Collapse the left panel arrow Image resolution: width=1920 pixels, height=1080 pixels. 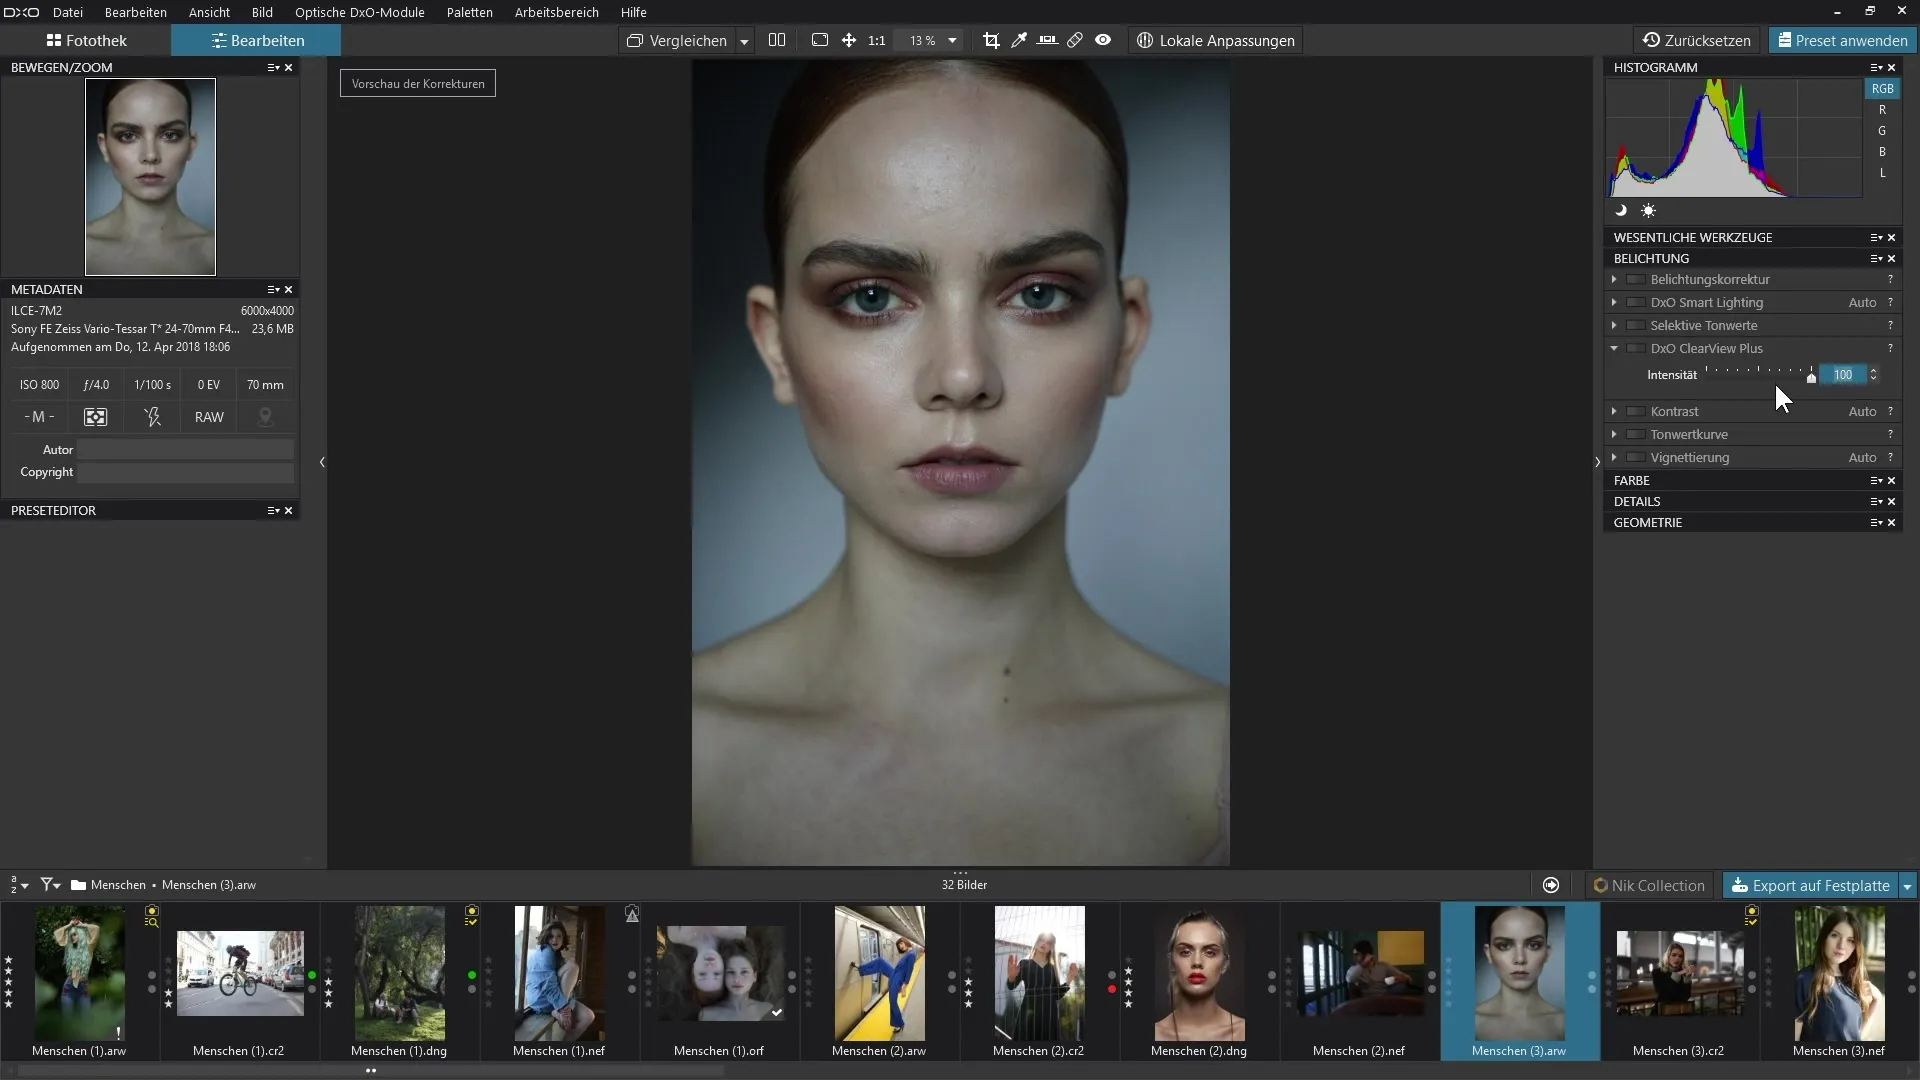322,462
